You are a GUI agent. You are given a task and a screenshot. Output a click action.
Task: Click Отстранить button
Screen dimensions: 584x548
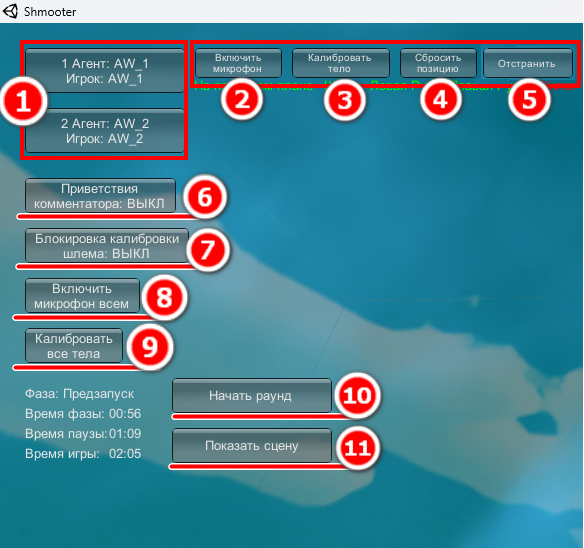coord(527,63)
